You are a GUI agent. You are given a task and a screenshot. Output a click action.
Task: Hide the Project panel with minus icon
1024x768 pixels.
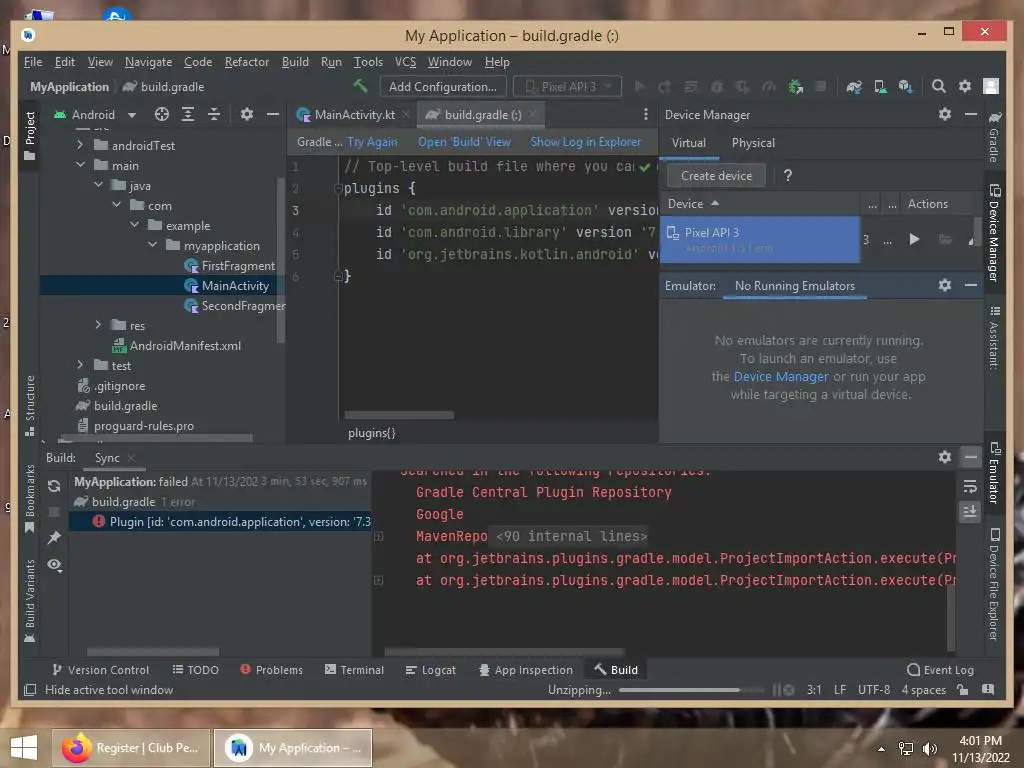pyautogui.click(x=273, y=114)
